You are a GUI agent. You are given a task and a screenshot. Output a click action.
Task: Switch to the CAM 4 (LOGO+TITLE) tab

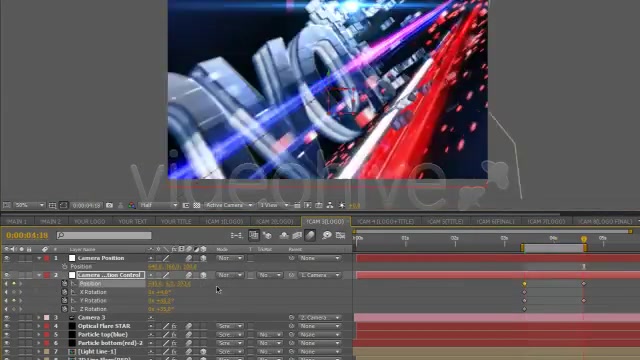pyautogui.click(x=386, y=221)
